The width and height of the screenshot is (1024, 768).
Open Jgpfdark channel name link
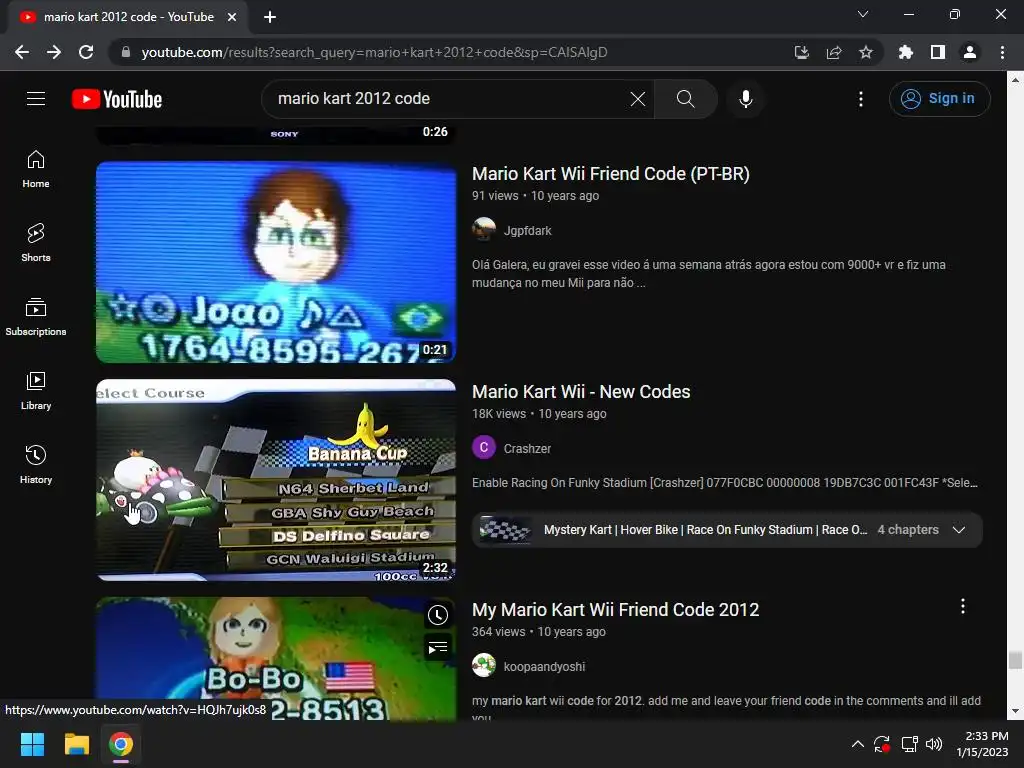tap(527, 231)
